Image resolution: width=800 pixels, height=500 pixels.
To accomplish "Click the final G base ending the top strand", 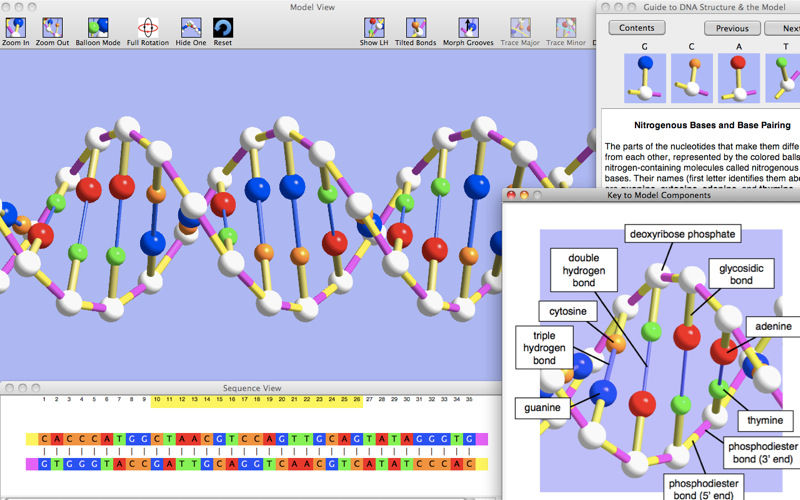I will [469, 439].
